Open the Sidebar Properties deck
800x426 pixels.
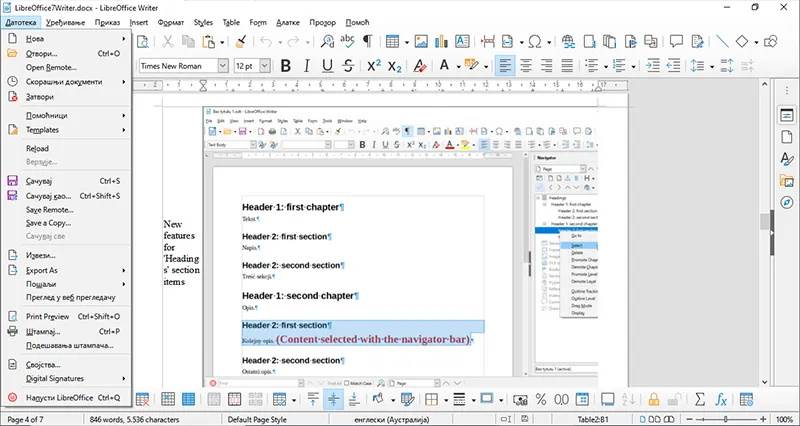pyautogui.click(x=787, y=116)
